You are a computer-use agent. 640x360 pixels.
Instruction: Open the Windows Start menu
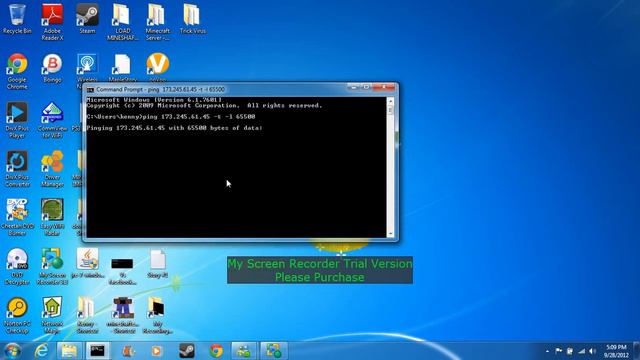coord(12,351)
